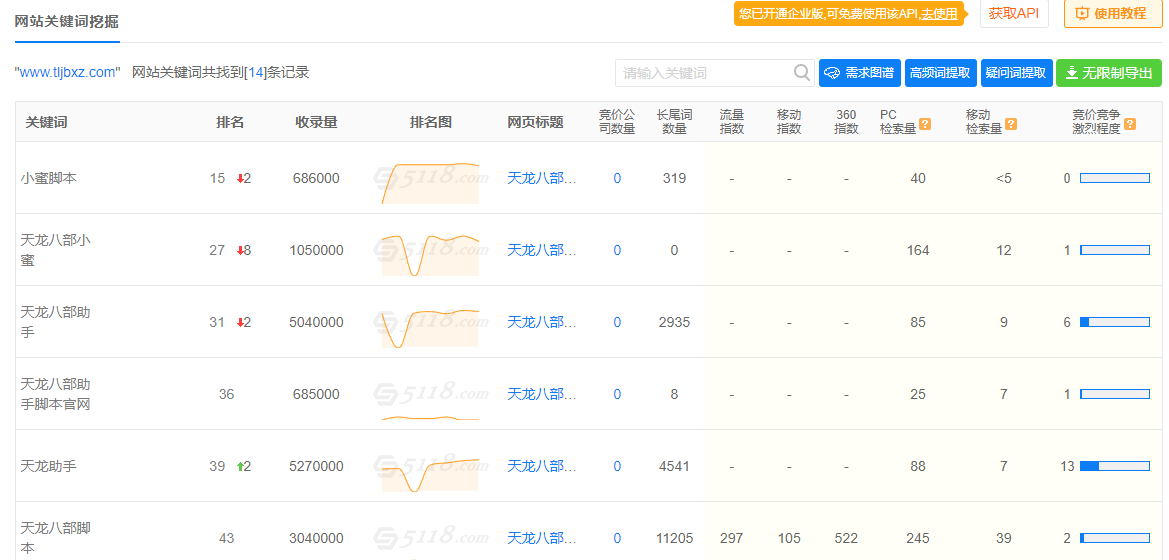Screen dimensions: 1169x560
Task: Click 长尾词数量 value 11205
Action: click(674, 538)
